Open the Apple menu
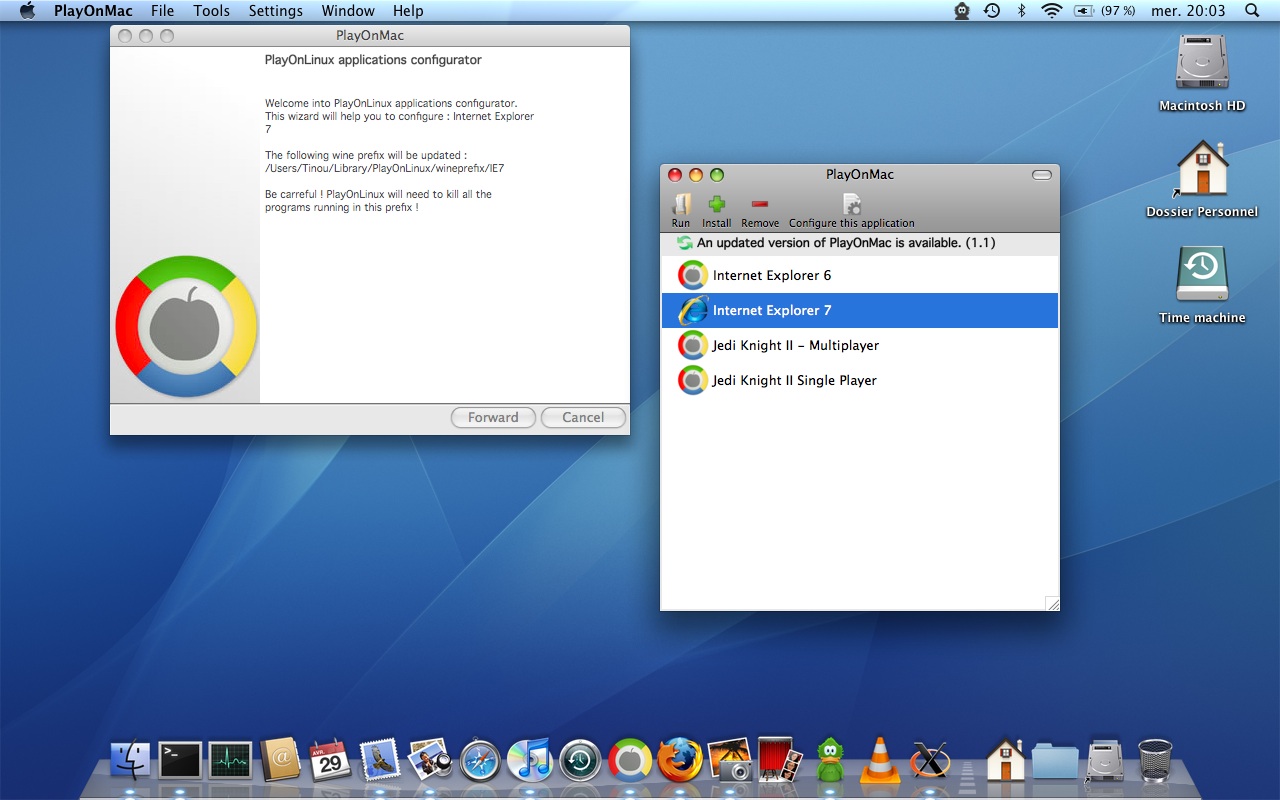This screenshot has height=800, width=1280. click(x=27, y=11)
